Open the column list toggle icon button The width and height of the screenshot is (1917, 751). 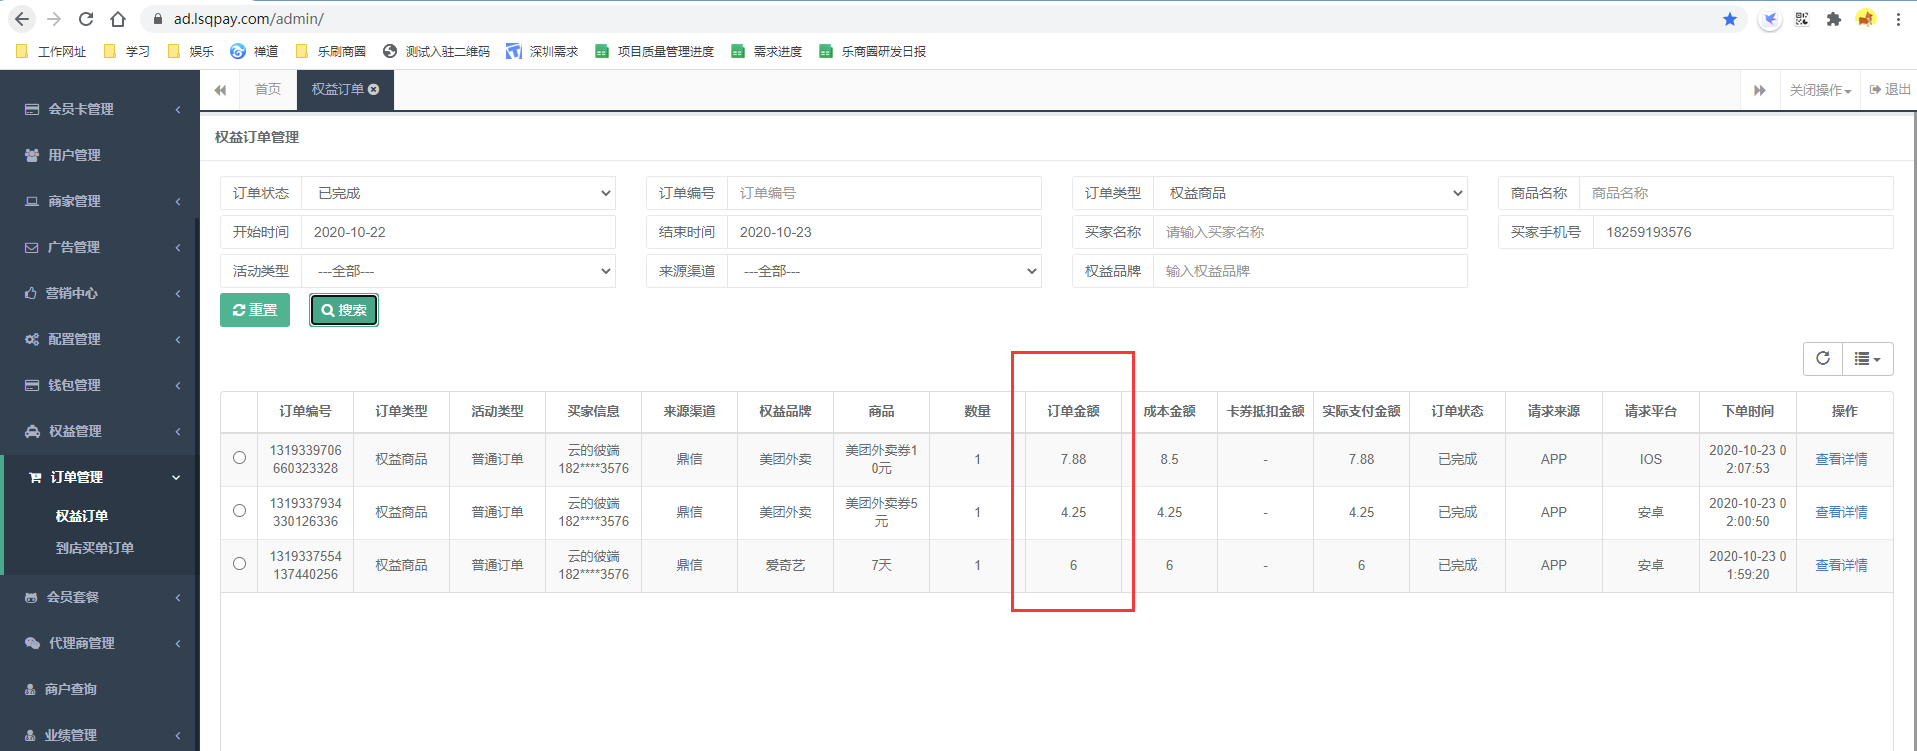click(1867, 358)
